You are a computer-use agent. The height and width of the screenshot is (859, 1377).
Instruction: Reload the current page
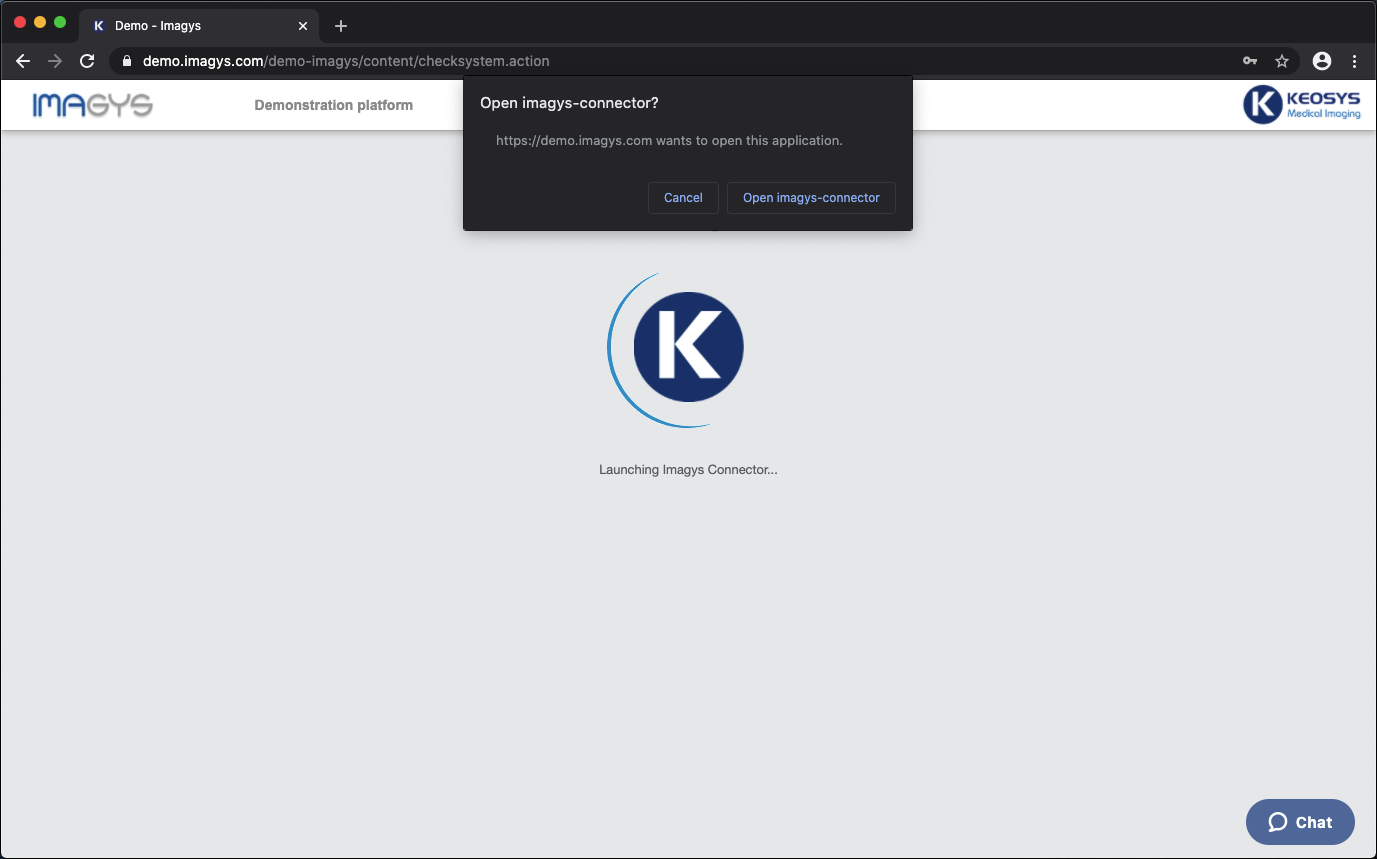coord(87,61)
